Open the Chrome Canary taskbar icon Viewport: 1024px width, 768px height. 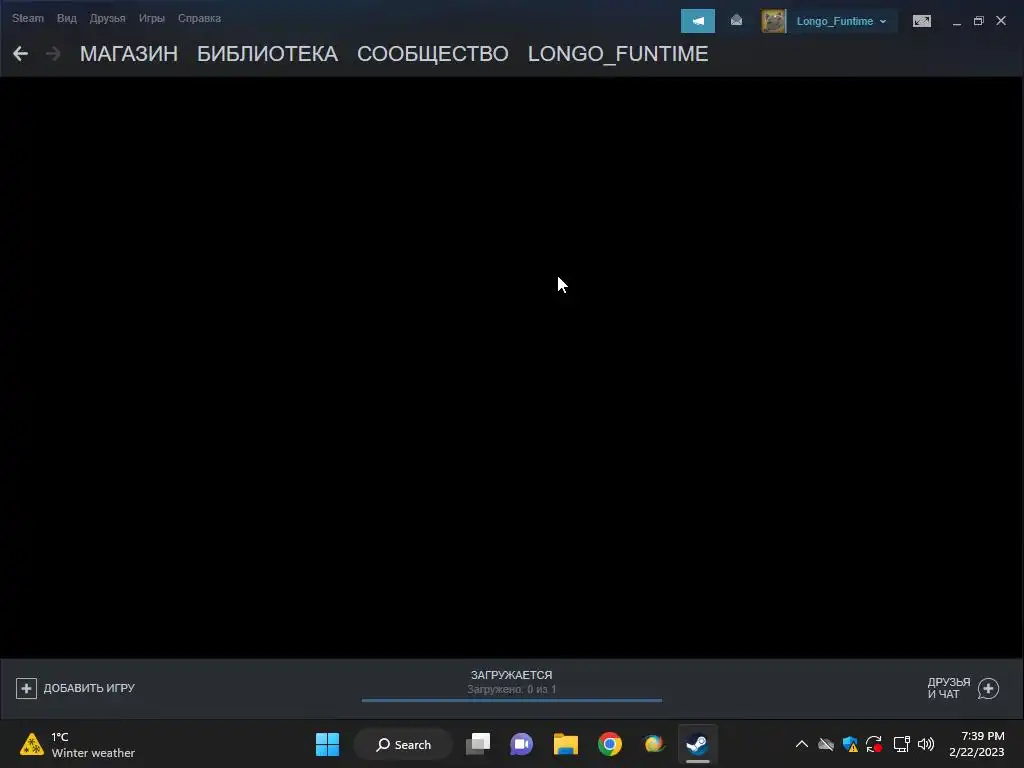(x=654, y=744)
